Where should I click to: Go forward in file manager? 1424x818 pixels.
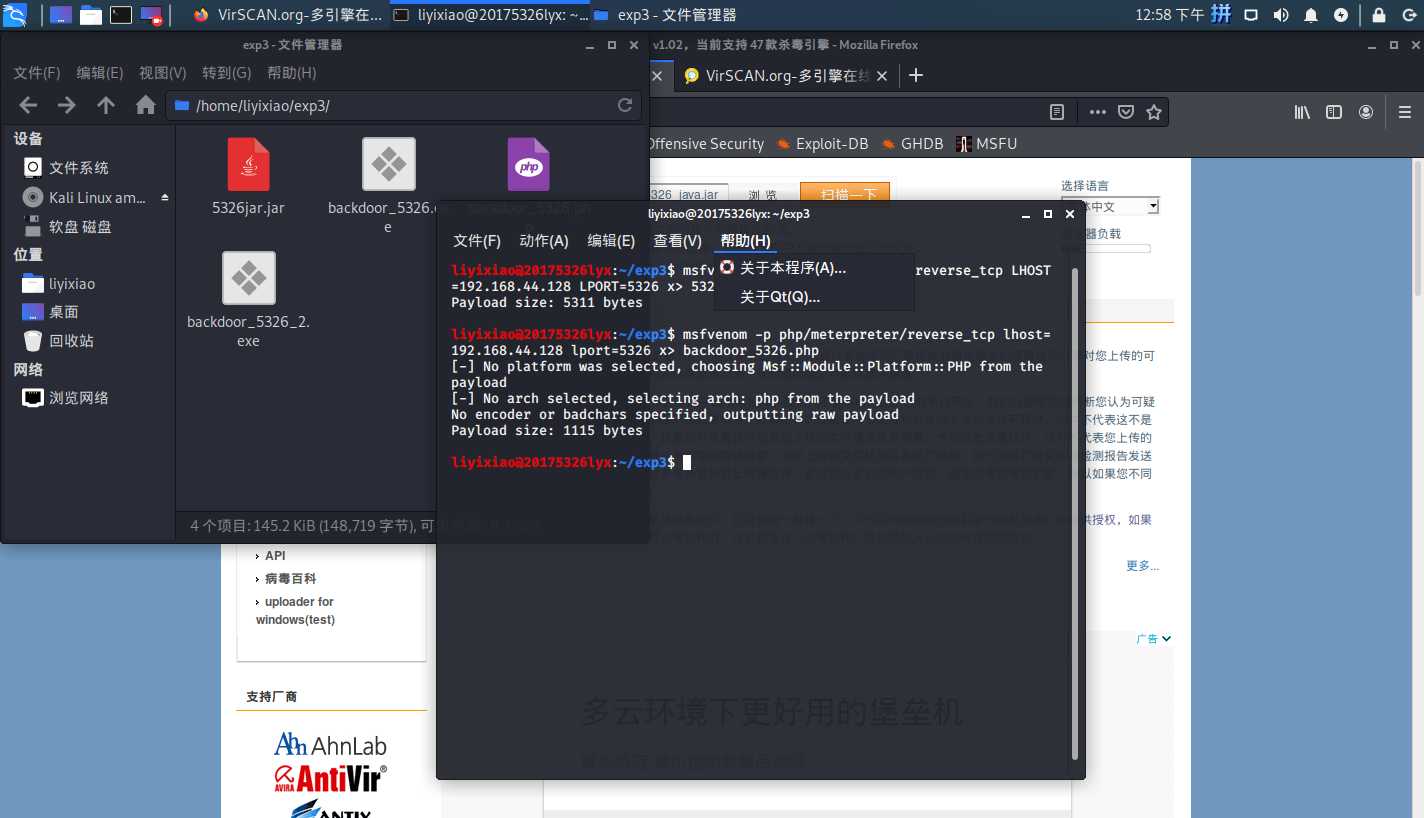click(x=66, y=105)
